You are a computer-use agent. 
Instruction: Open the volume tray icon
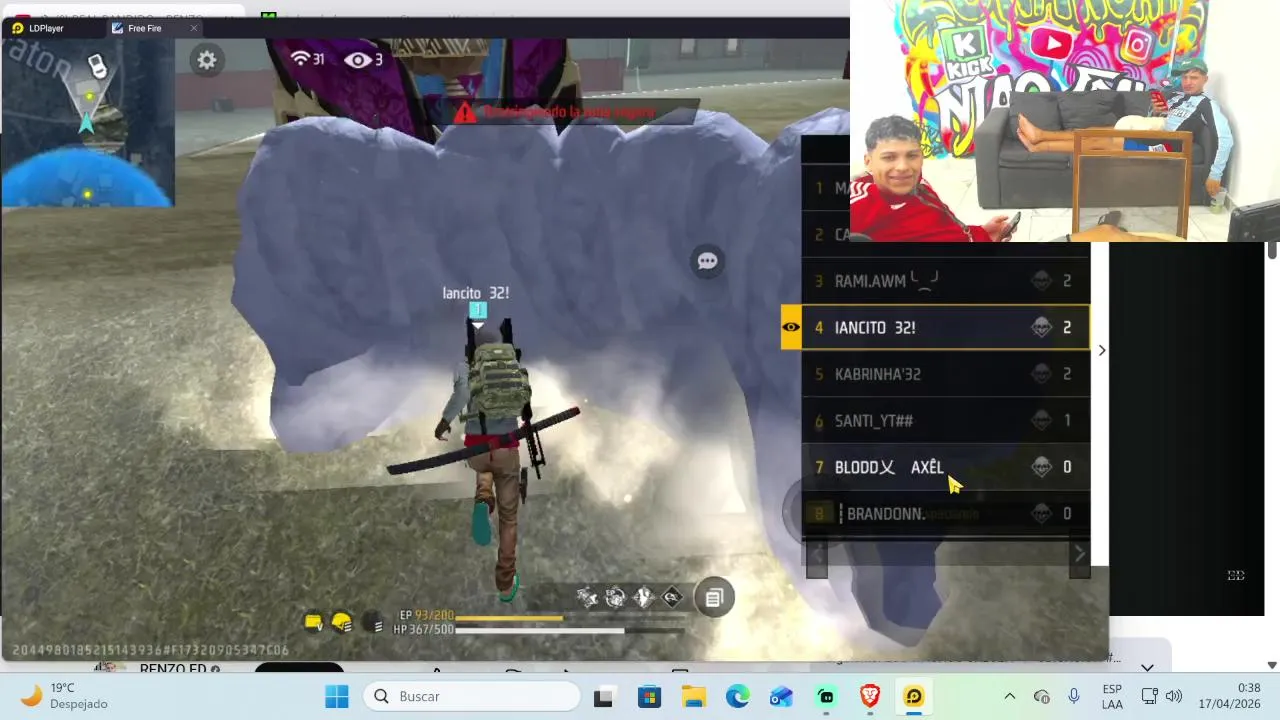tap(1174, 696)
